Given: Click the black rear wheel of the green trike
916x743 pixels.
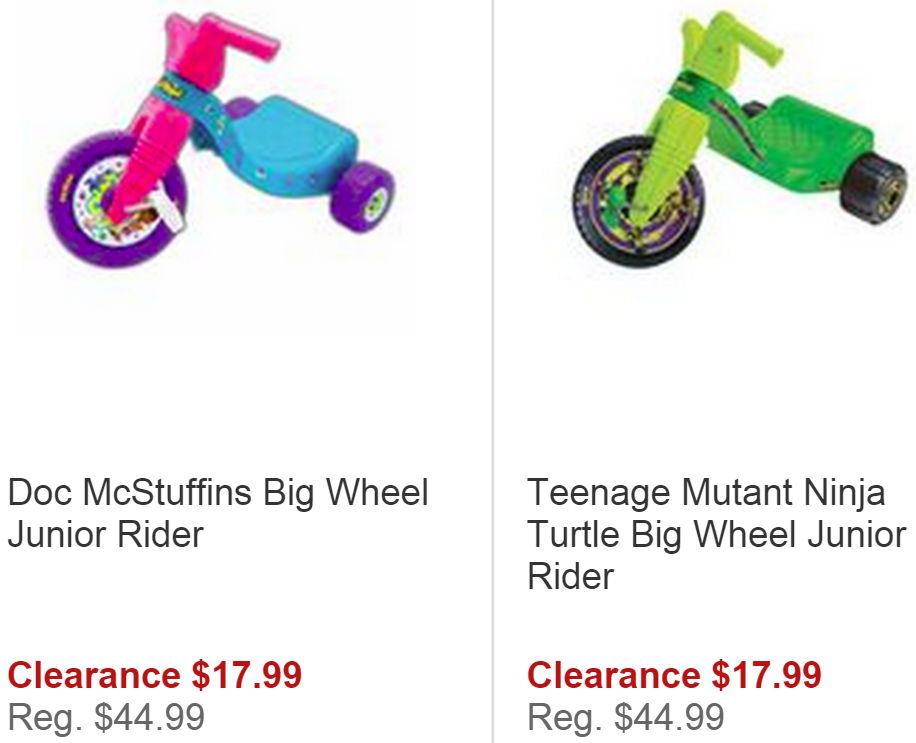Looking at the screenshot, I should click(875, 188).
